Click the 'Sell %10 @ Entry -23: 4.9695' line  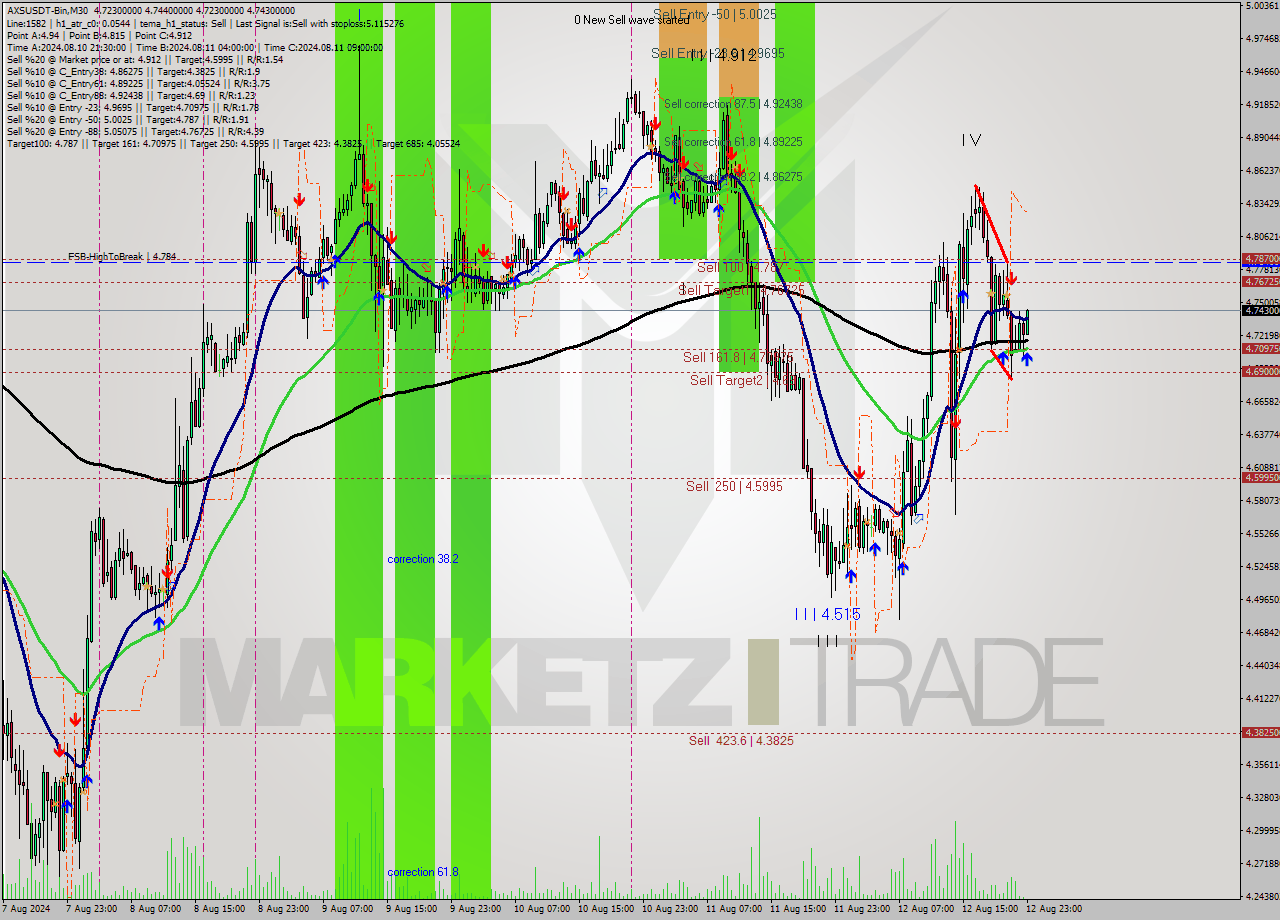point(133,108)
